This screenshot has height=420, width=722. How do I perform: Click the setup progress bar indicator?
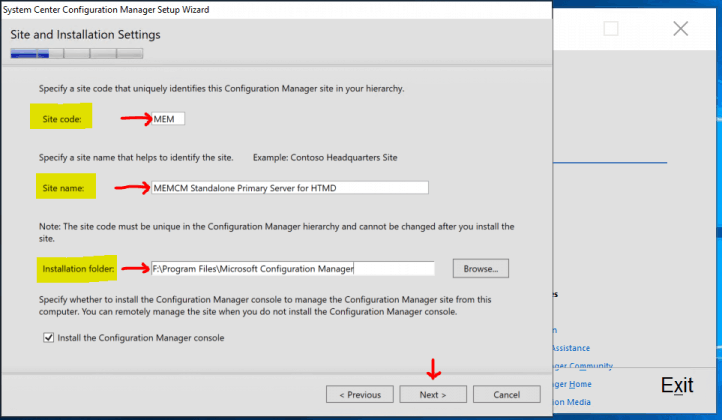(x=77, y=54)
